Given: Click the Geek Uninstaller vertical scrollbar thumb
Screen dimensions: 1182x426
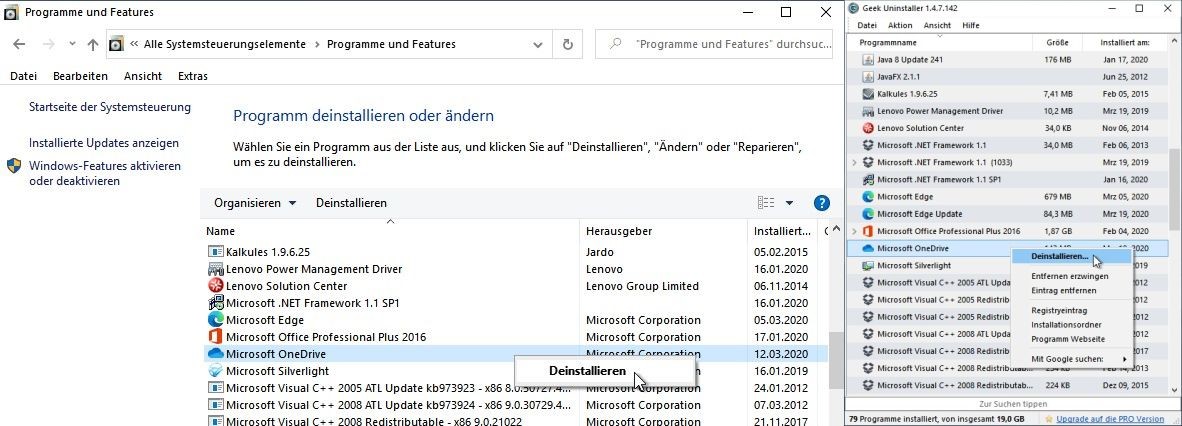Looking at the screenshot, I should coord(1174,190).
